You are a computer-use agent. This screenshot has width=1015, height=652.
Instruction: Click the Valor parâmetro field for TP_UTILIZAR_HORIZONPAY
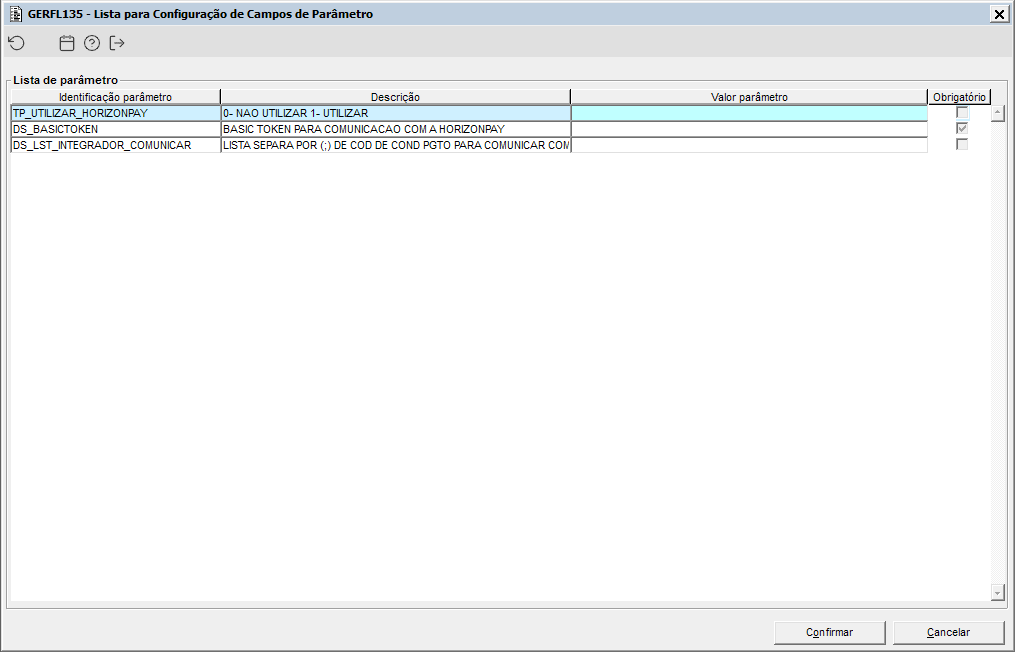pos(750,113)
